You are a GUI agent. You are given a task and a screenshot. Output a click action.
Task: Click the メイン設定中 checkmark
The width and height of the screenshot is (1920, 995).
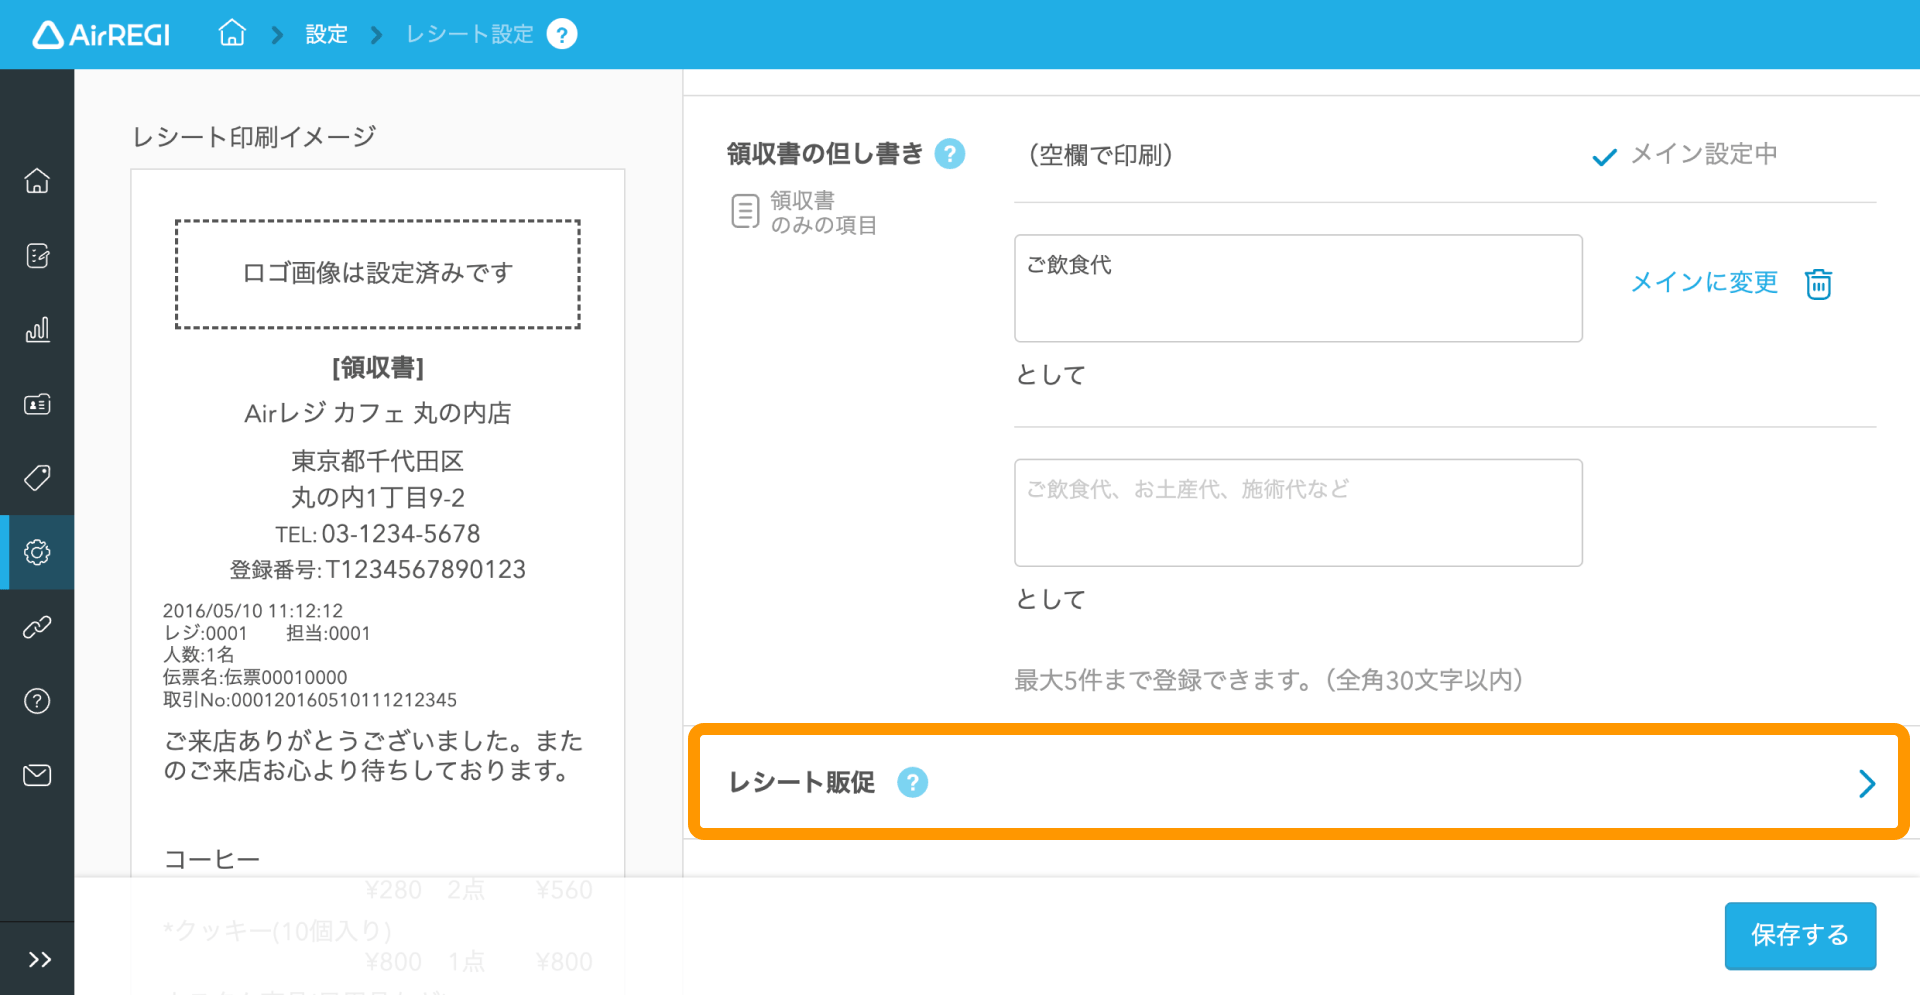tap(1604, 157)
